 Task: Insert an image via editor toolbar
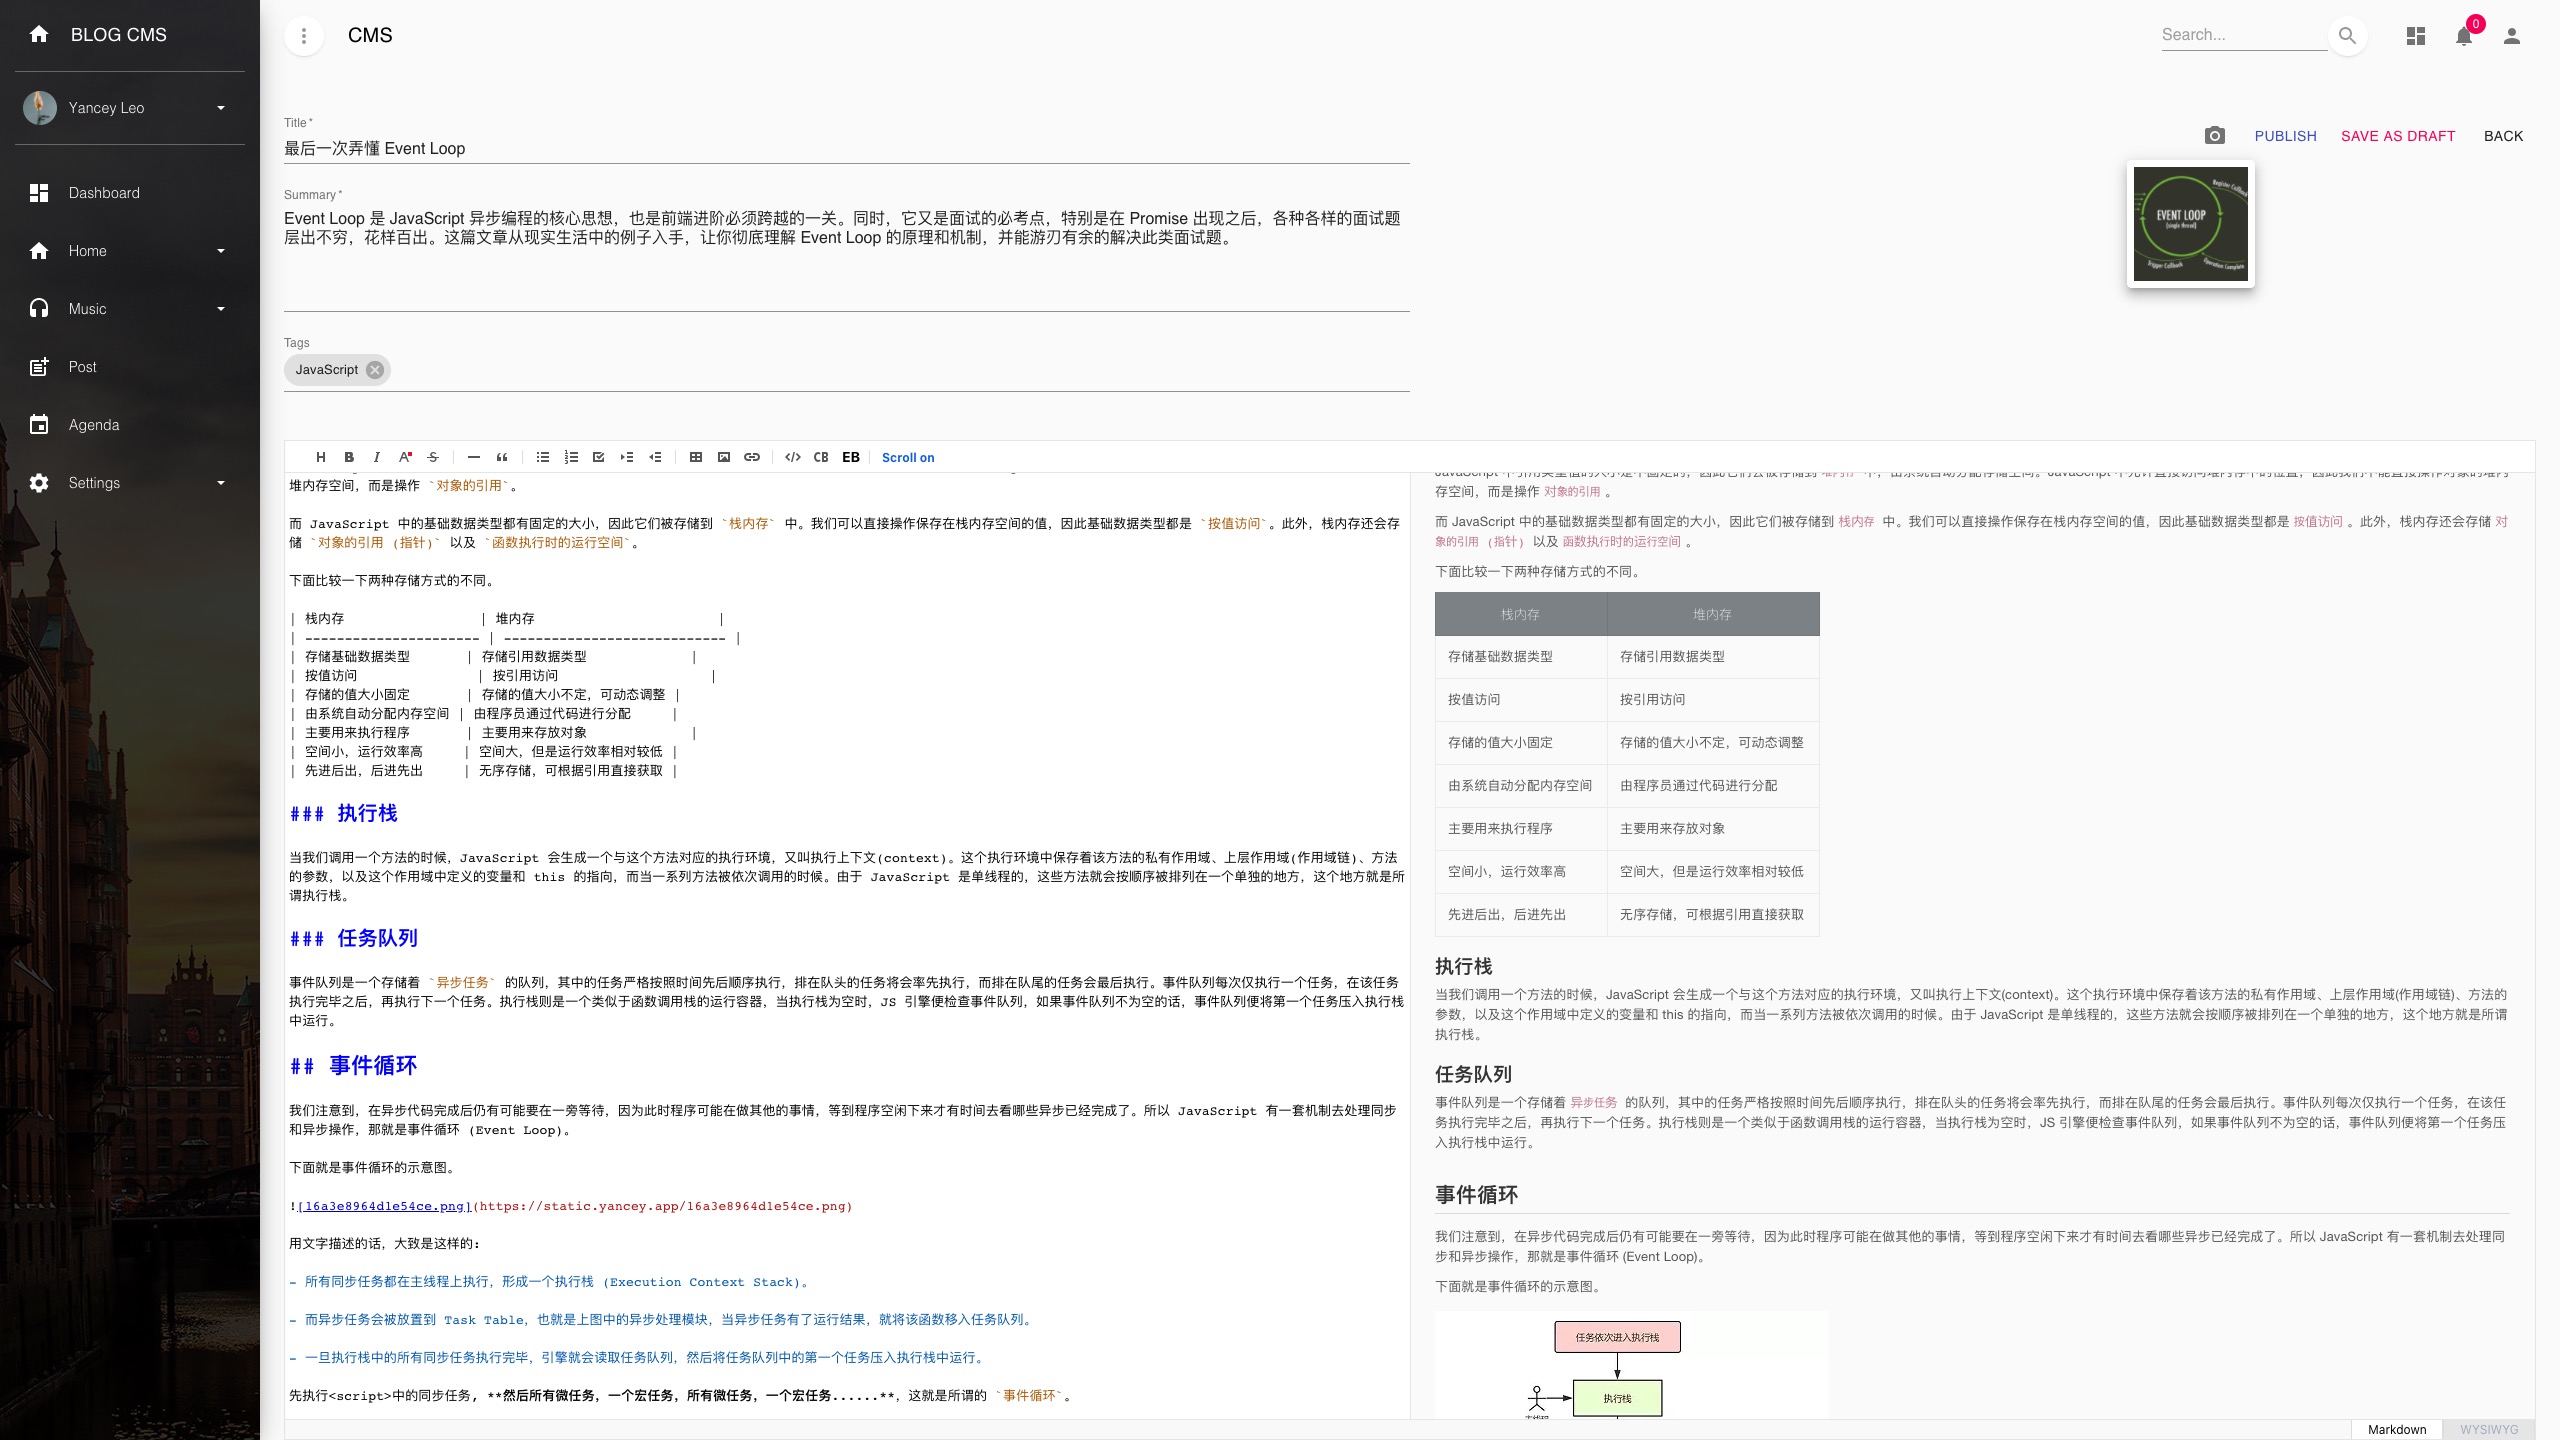tap(724, 457)
